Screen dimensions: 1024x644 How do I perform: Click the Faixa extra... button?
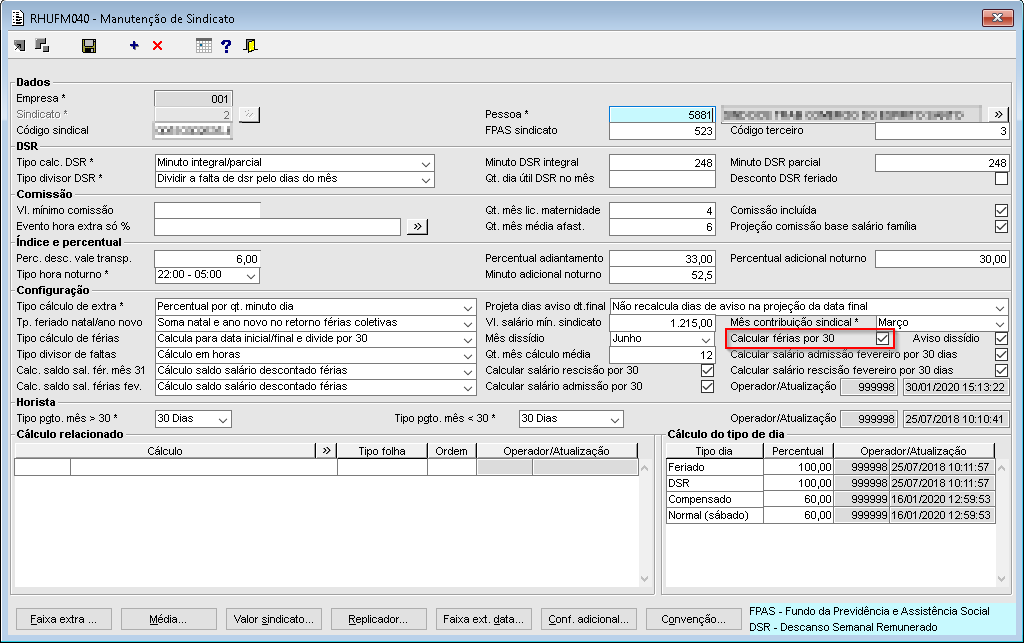pyautogui.click(x=64, y=619)
